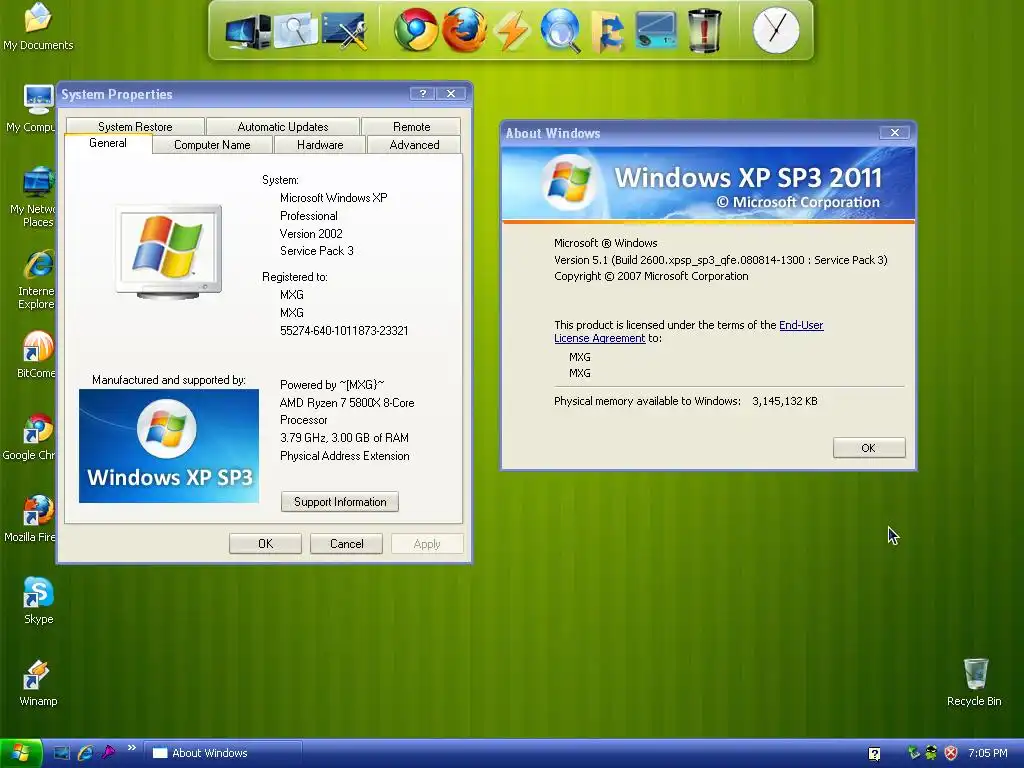
Task: Select the General tab
Action: [x=108, y=143]
